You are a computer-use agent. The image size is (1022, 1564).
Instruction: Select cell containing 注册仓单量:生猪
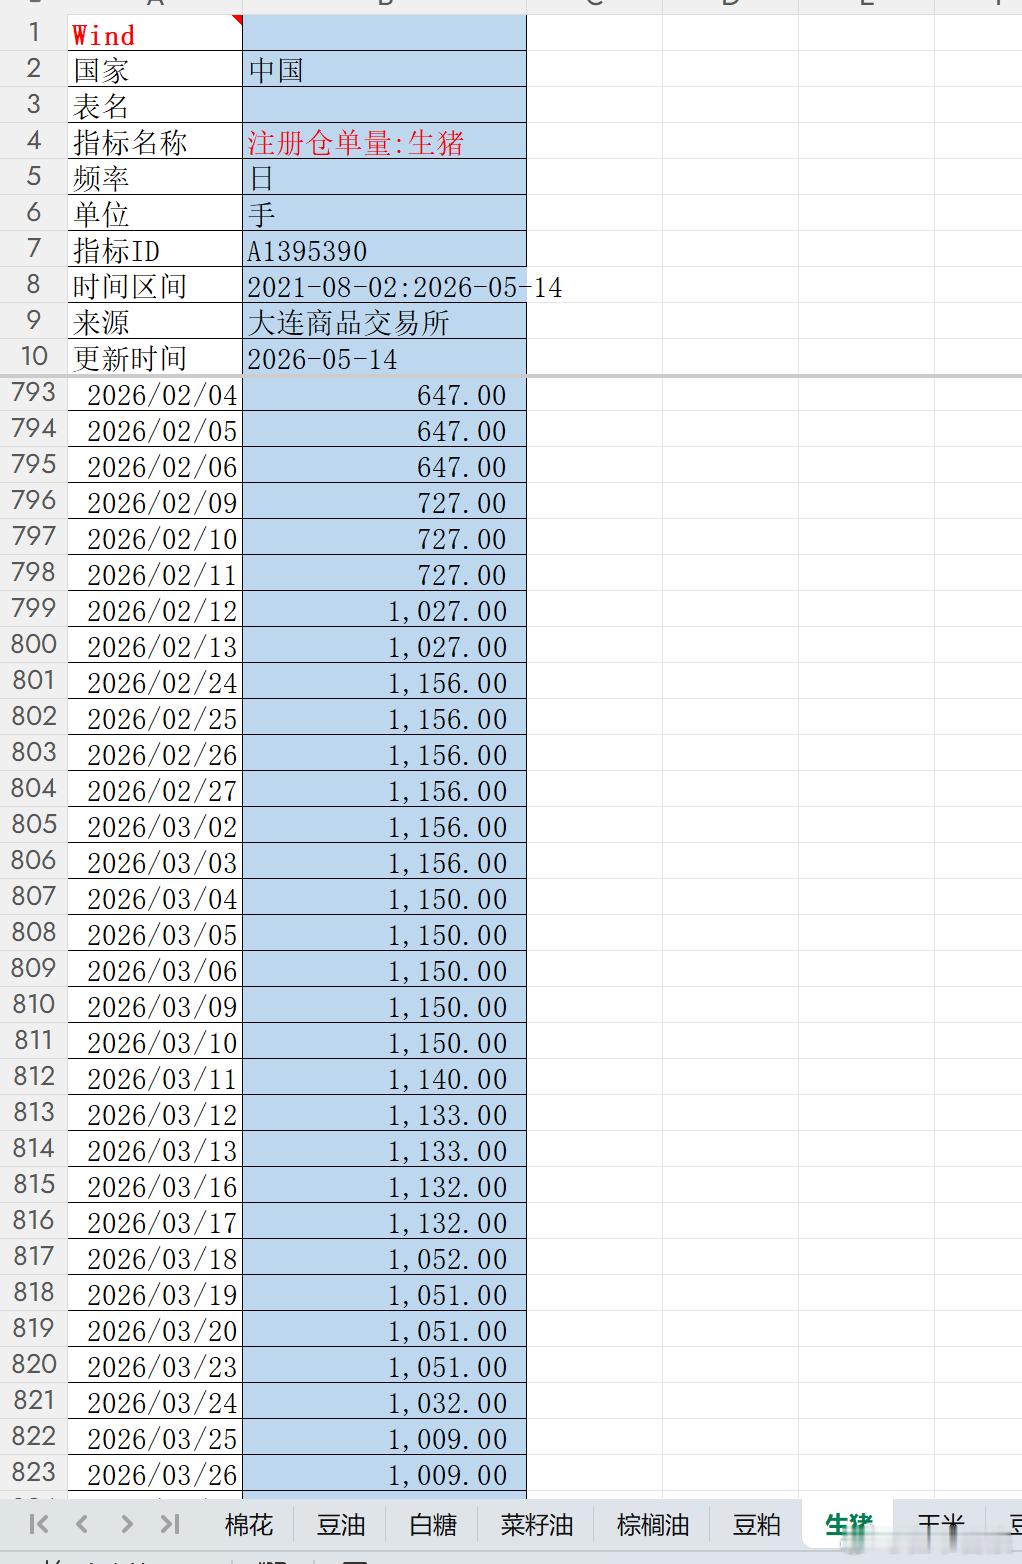point(384,141)
